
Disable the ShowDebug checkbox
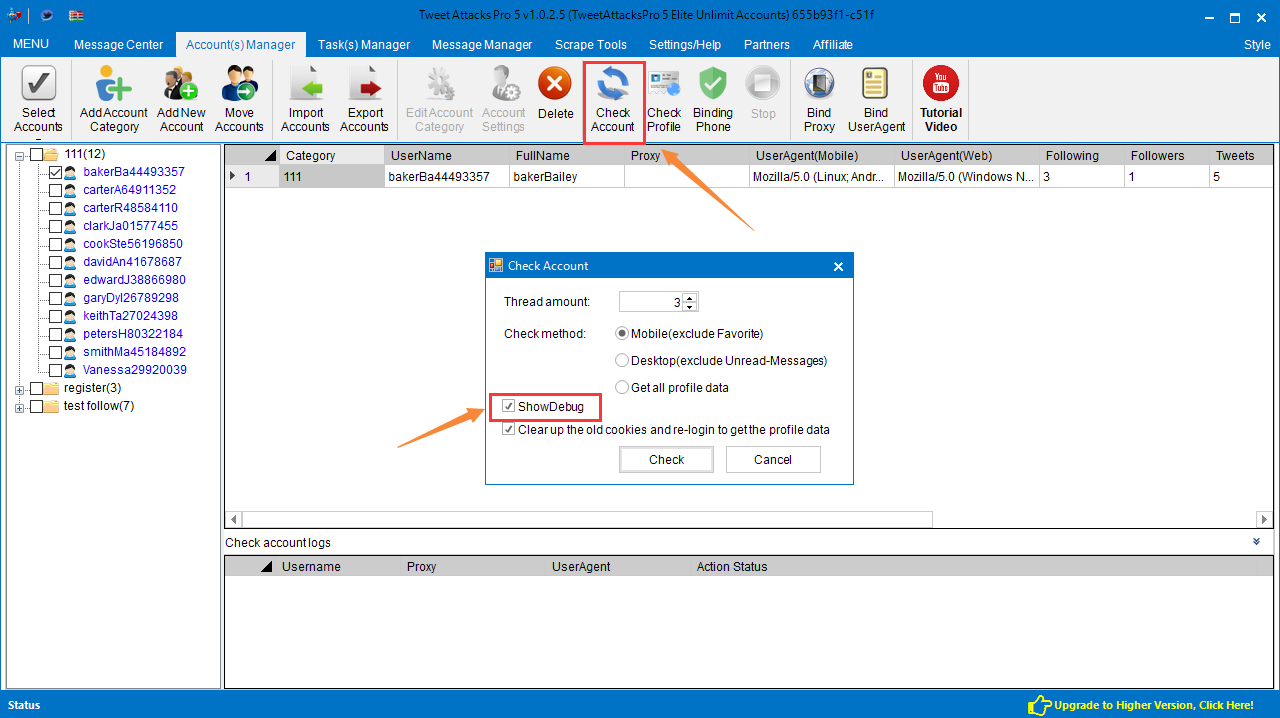click(x=509, y=406)
